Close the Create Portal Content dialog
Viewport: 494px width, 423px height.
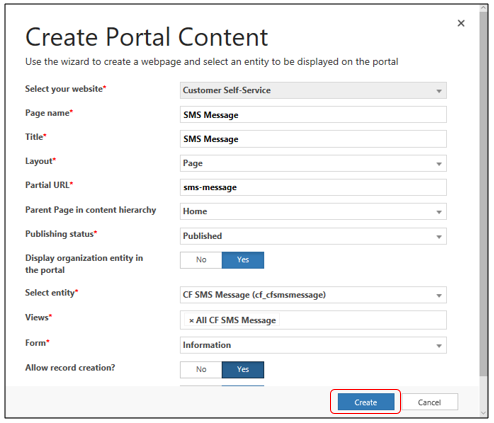461,23
